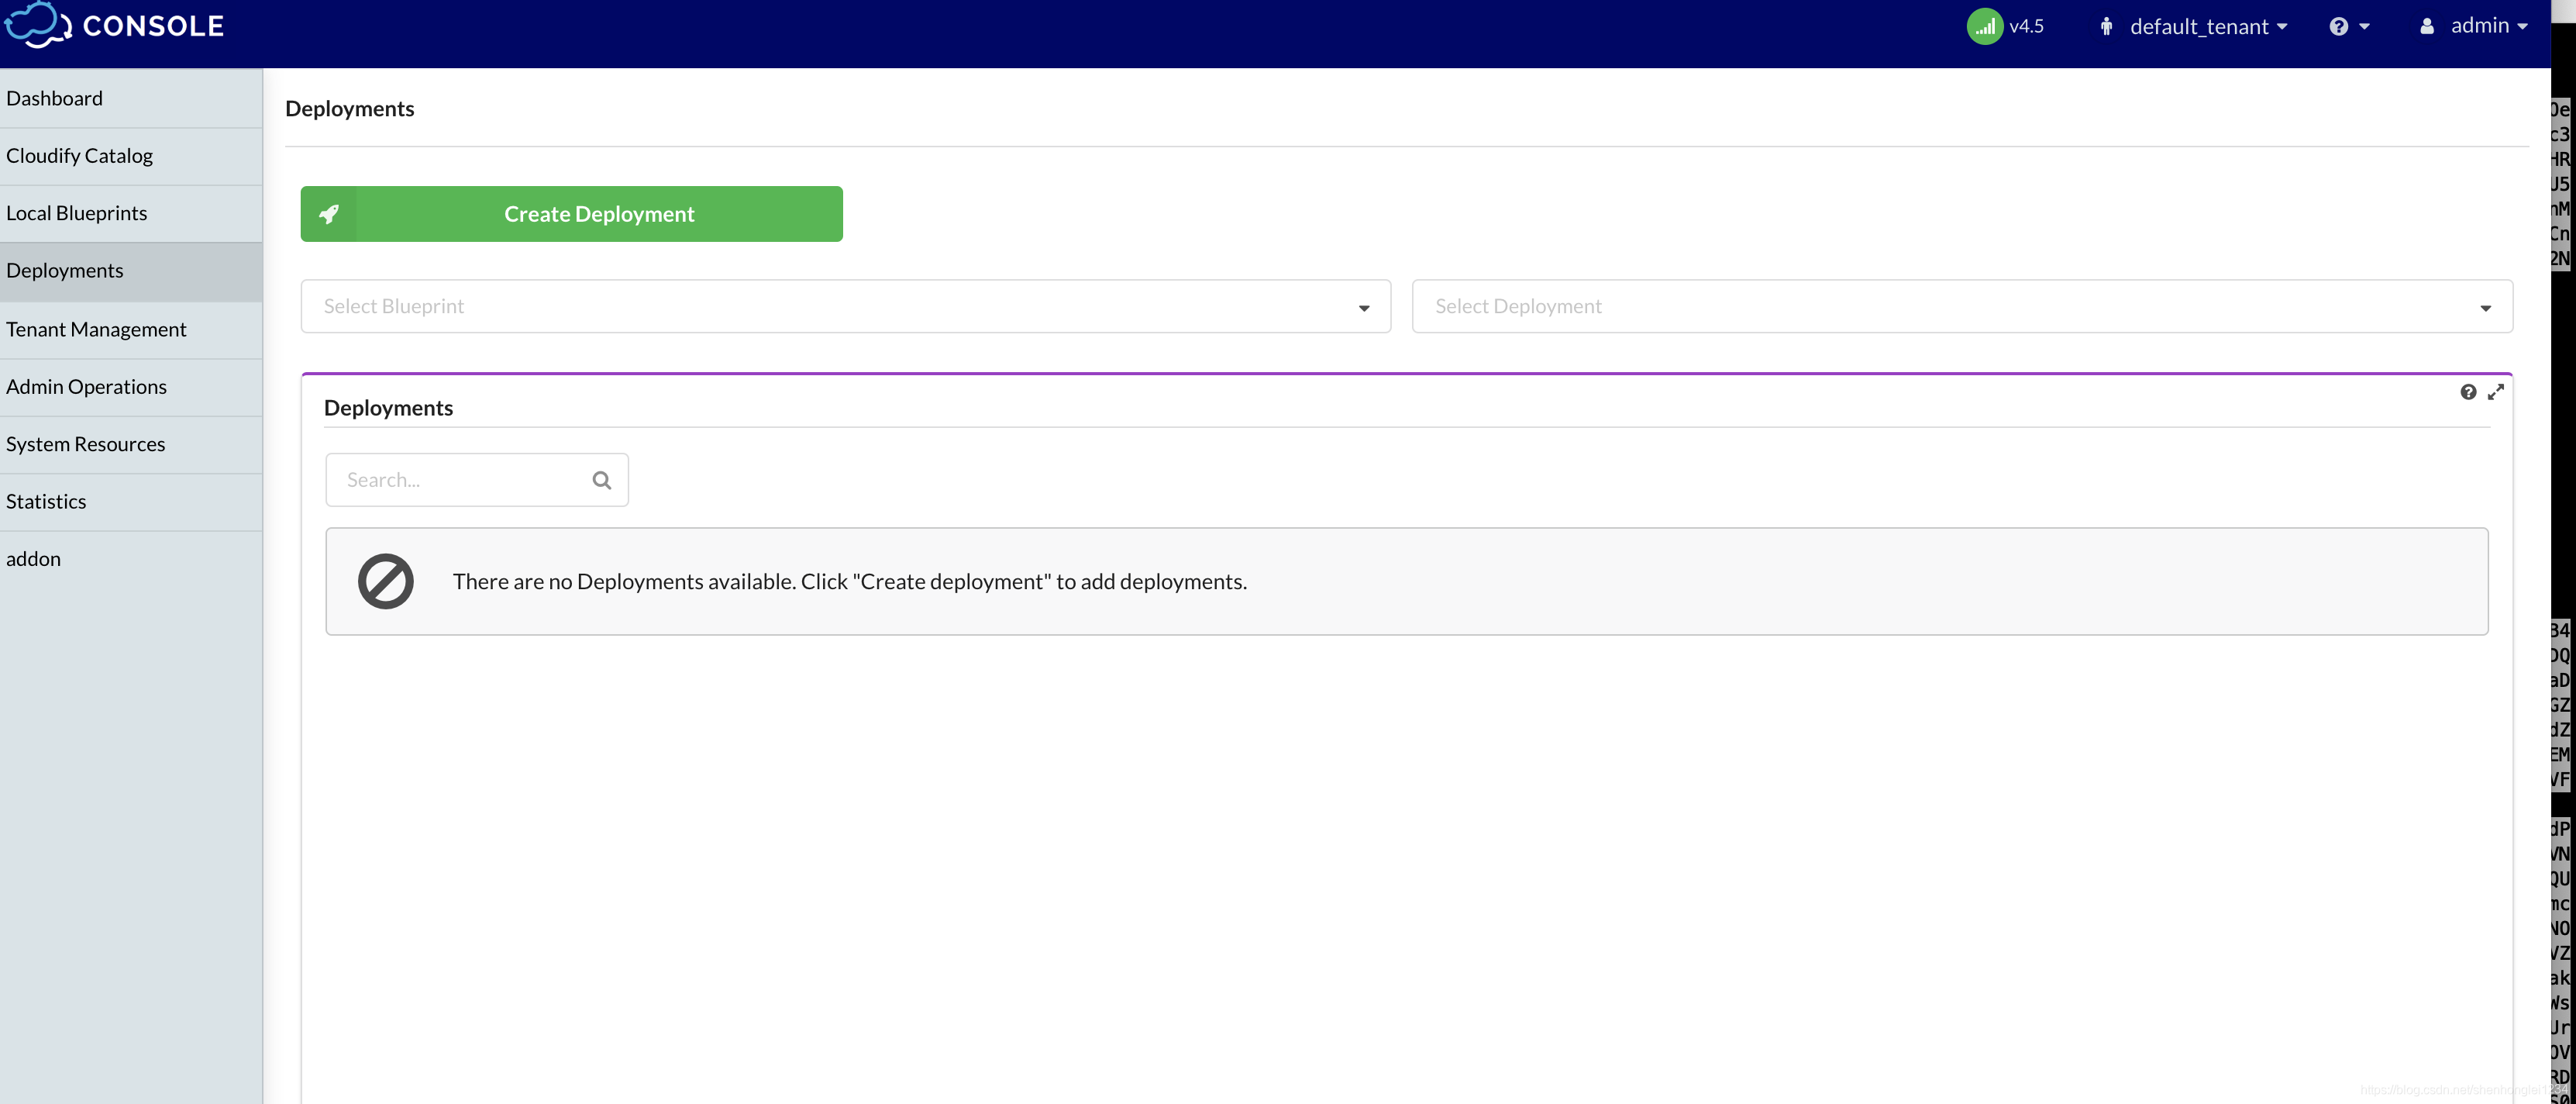Click the Deployments widget title
This screenshot has height=1104, width=2576.
coord(388,408)
